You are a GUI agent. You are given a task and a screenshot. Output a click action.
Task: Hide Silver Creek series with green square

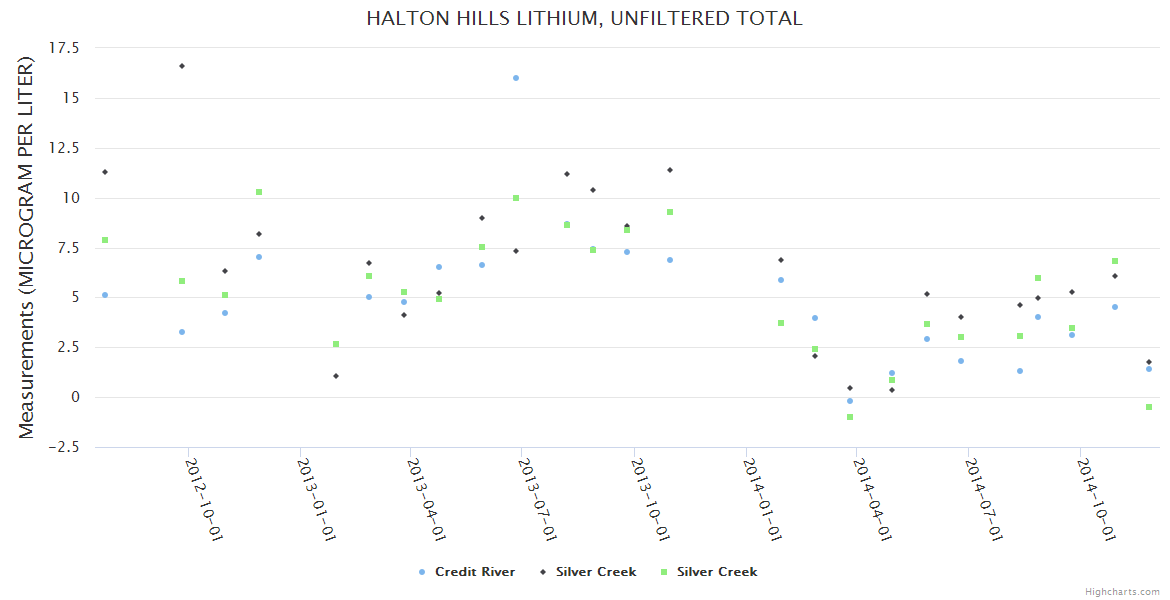(x=717, y=572)
